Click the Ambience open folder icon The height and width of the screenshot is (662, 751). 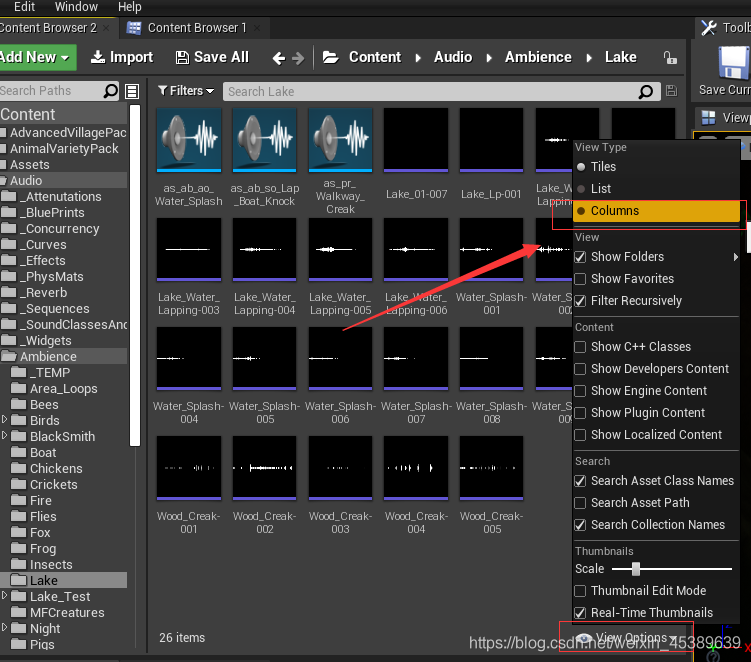point(9,356)
